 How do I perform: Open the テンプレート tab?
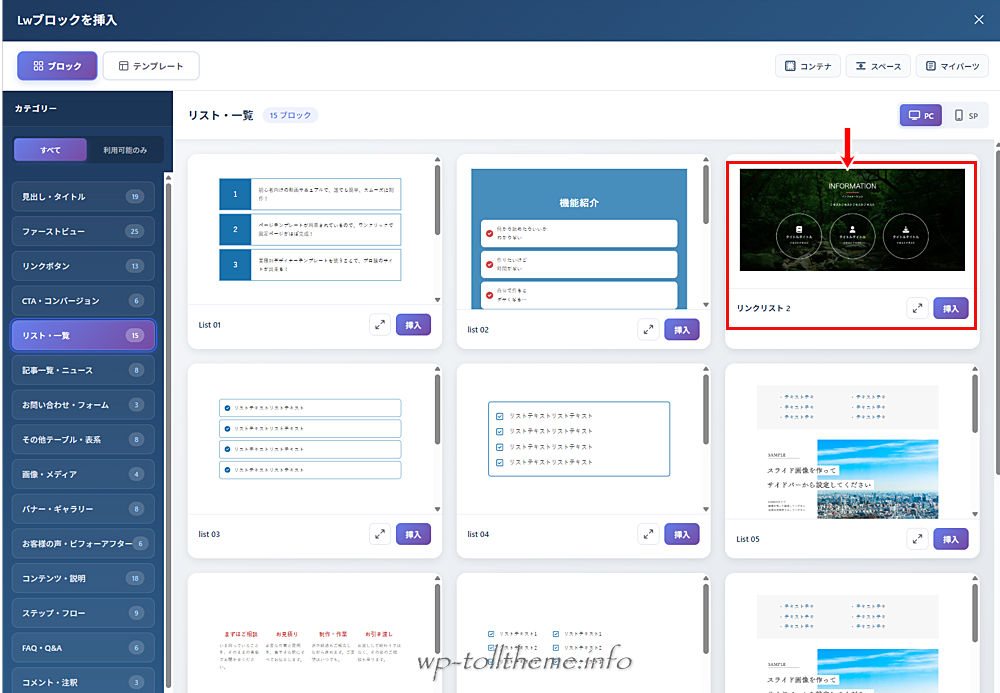pyautogui.click(x=151, y=66)
